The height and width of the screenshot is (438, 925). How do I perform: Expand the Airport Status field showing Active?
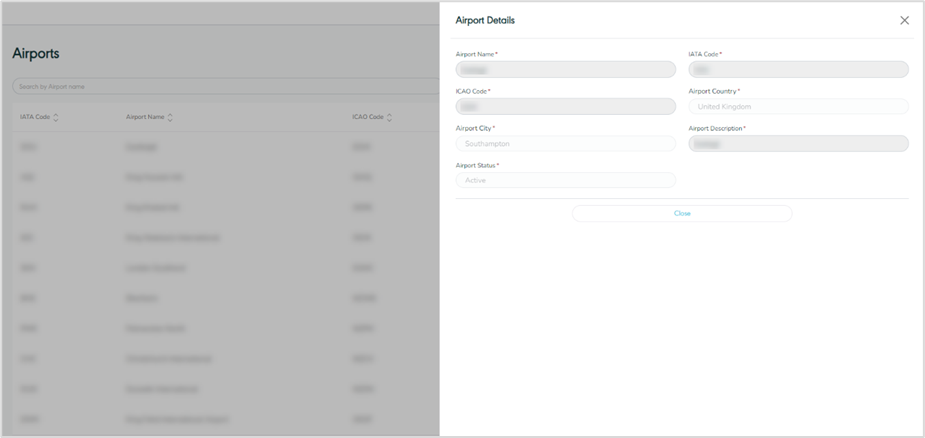pyautogui.click(x=565, y=181)
